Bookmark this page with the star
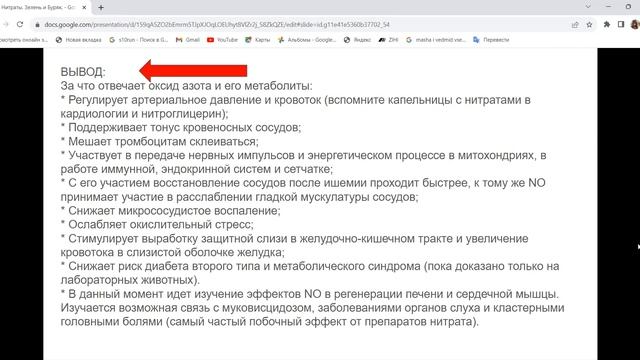Viewport: 640px width, 360px height. [589, 25]
